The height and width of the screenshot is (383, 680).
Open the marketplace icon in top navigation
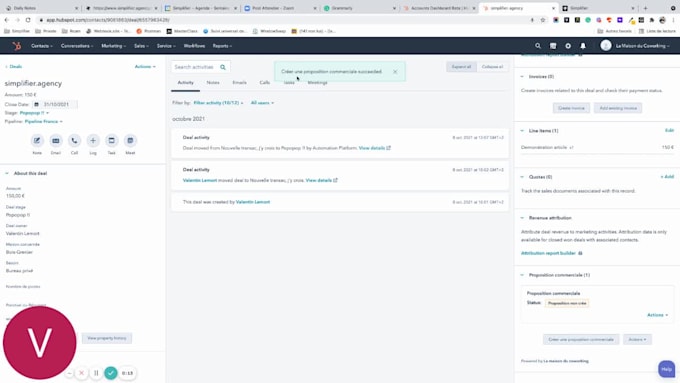[553, 46]
